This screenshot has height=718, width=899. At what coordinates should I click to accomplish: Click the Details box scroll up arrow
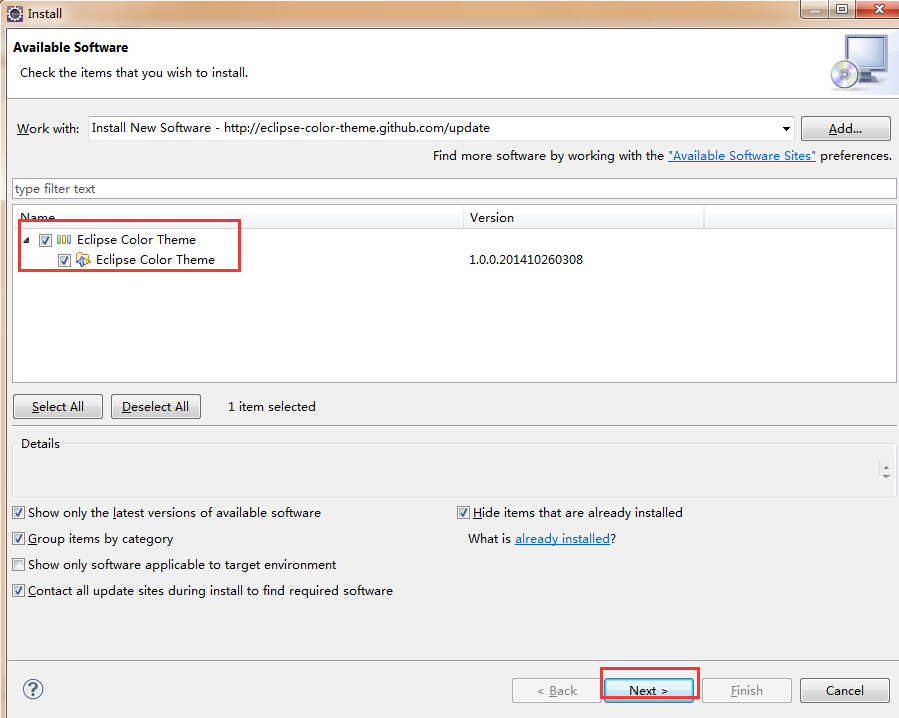coord(886,467)
